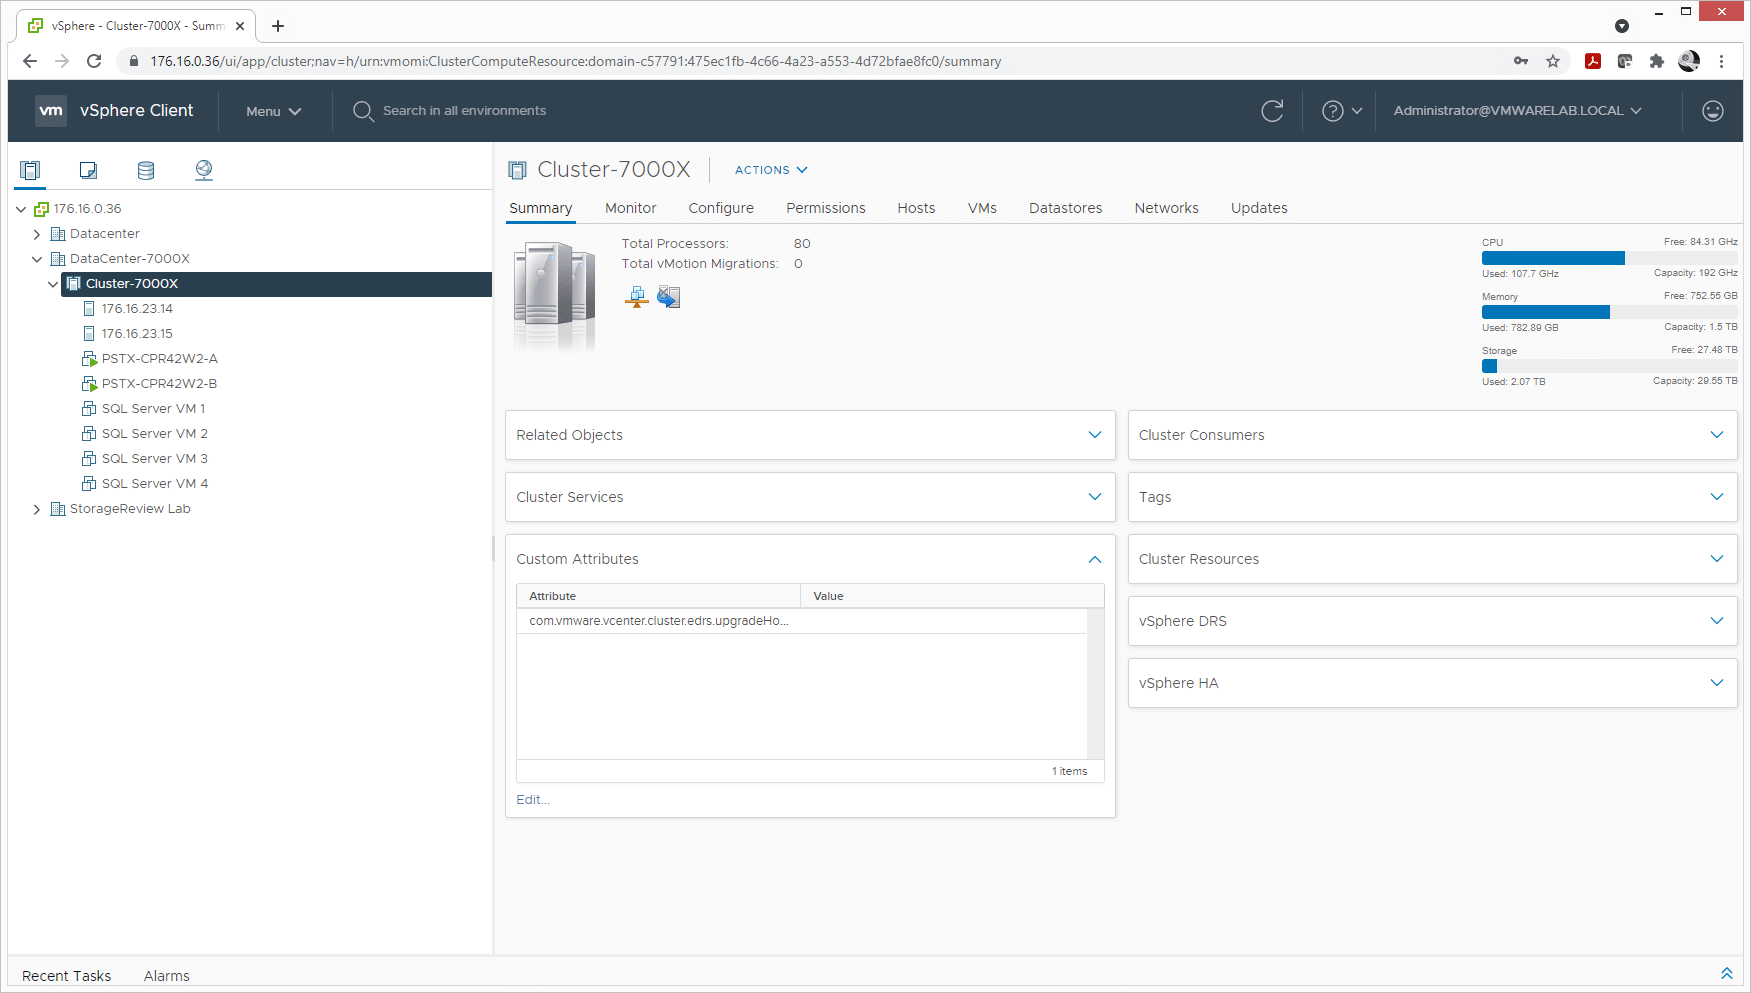
Task: Click the browser reload icon
Action: point(94,61)
